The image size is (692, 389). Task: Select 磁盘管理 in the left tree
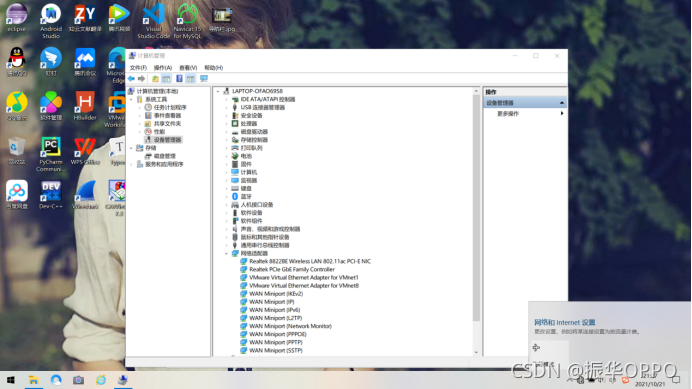[165, 156]
